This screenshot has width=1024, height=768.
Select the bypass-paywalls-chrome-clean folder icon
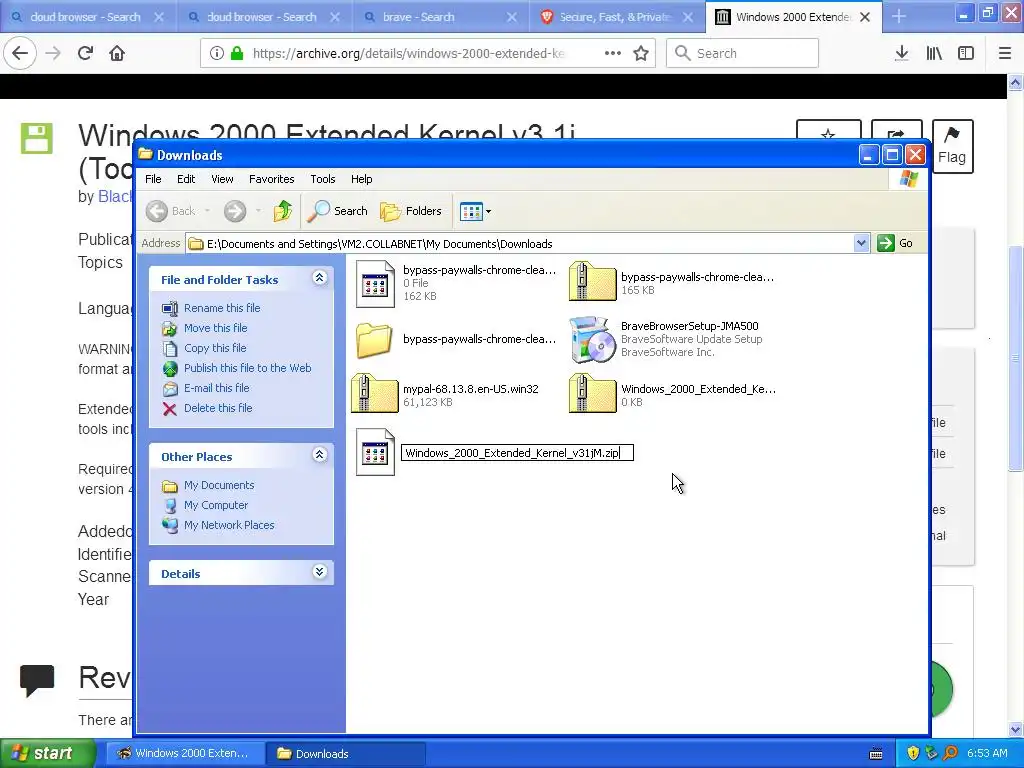[x=374, y=340]
